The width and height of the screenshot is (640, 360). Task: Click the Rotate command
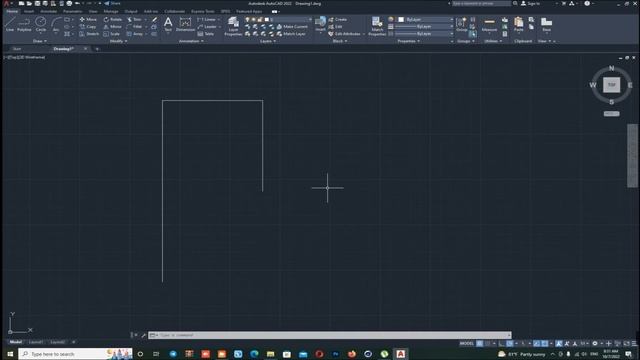[x=113, y=19]
